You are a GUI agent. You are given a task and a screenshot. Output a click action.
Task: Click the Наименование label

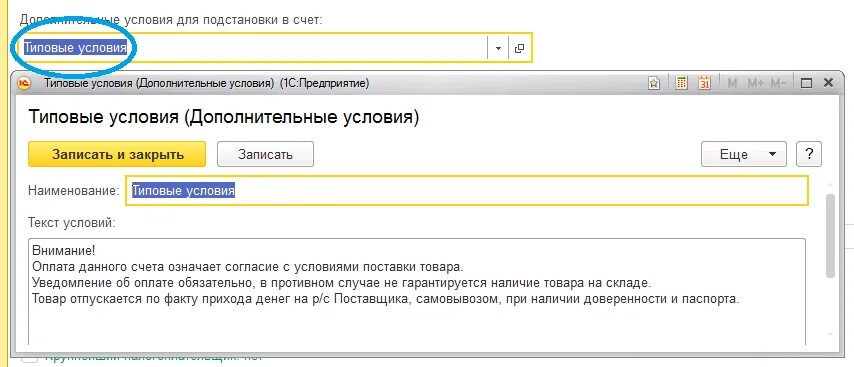click(x=73, y=191)
